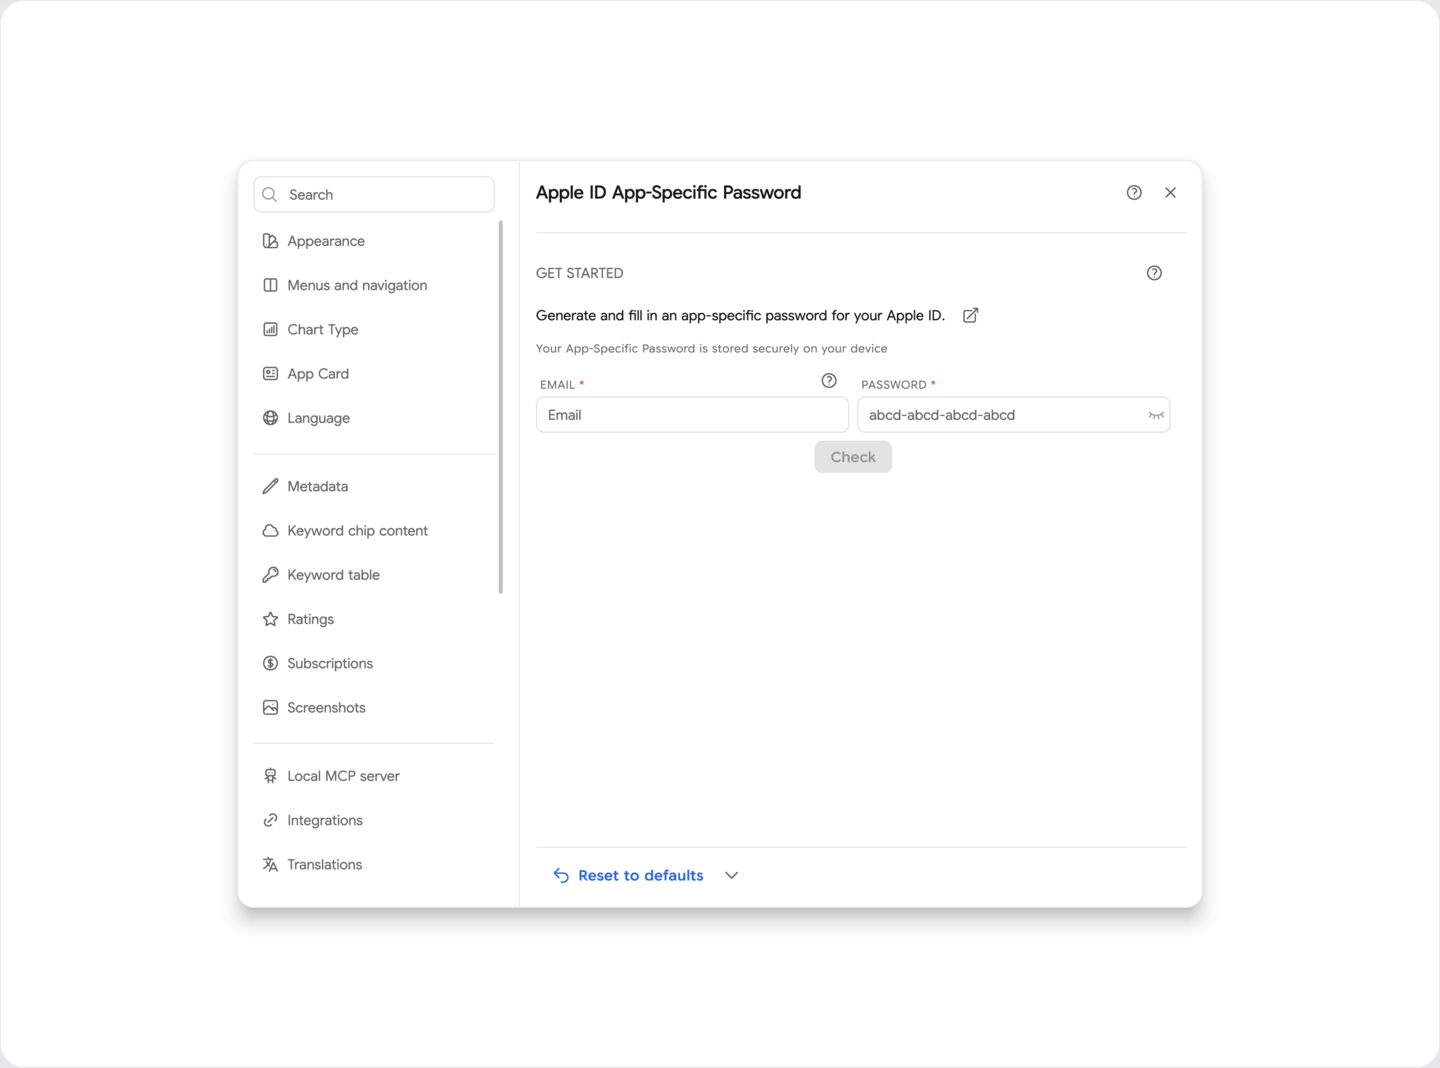The height and width of the screenshot is (1068, 1440).
Task: Click the help icon above Email field
Action: [x=829, y=381]
